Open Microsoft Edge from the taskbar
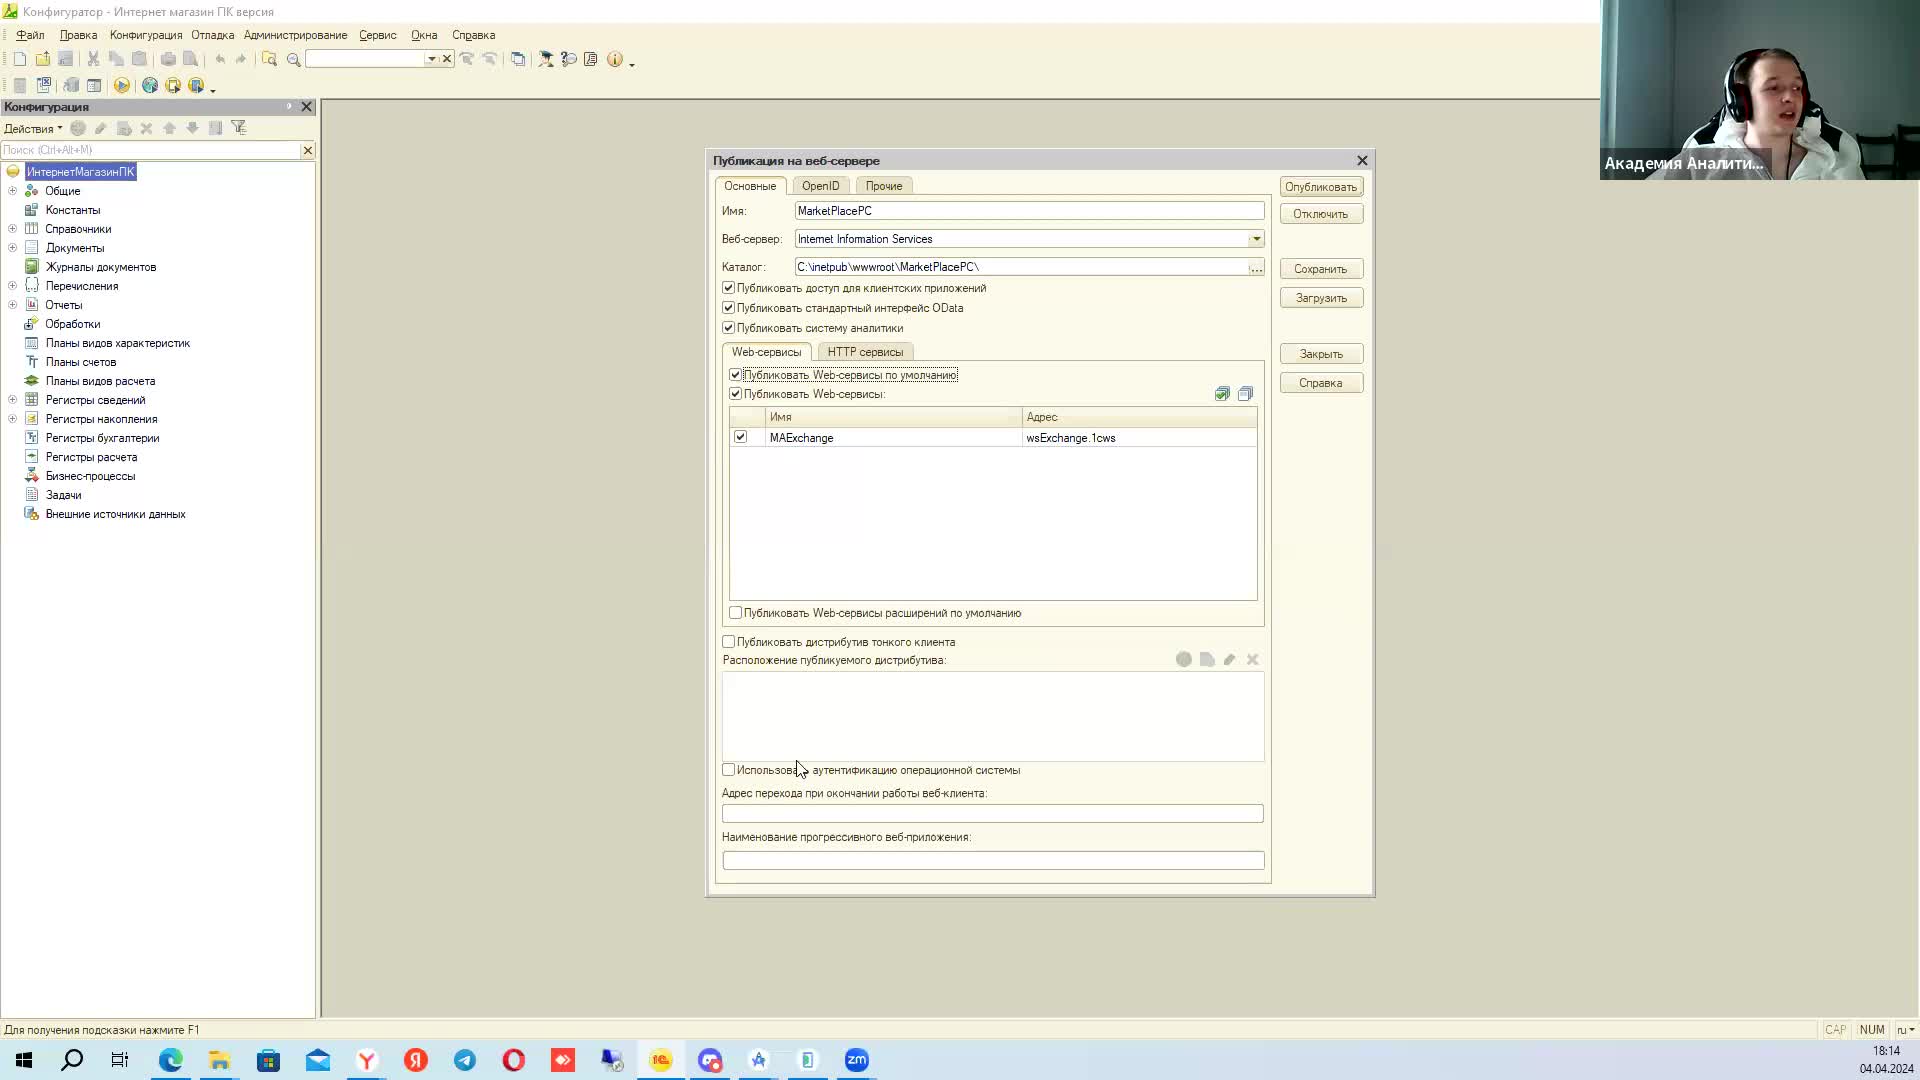1920x1080 pixels. (x=171, y=1060)
